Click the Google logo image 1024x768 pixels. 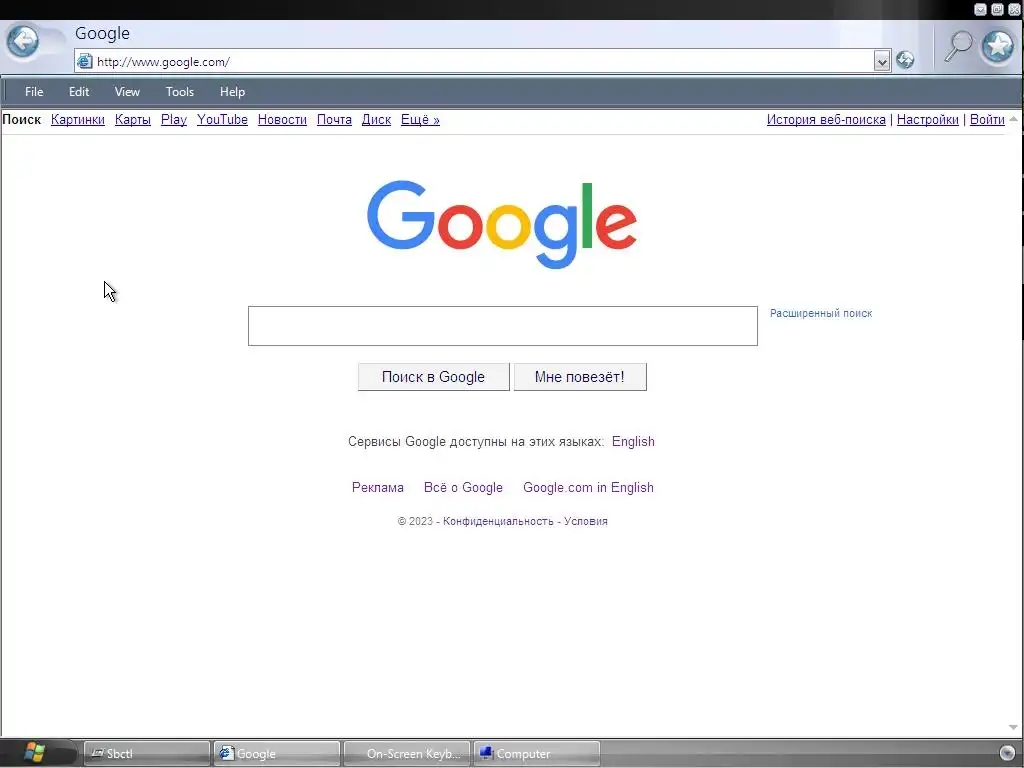point(502,224)
